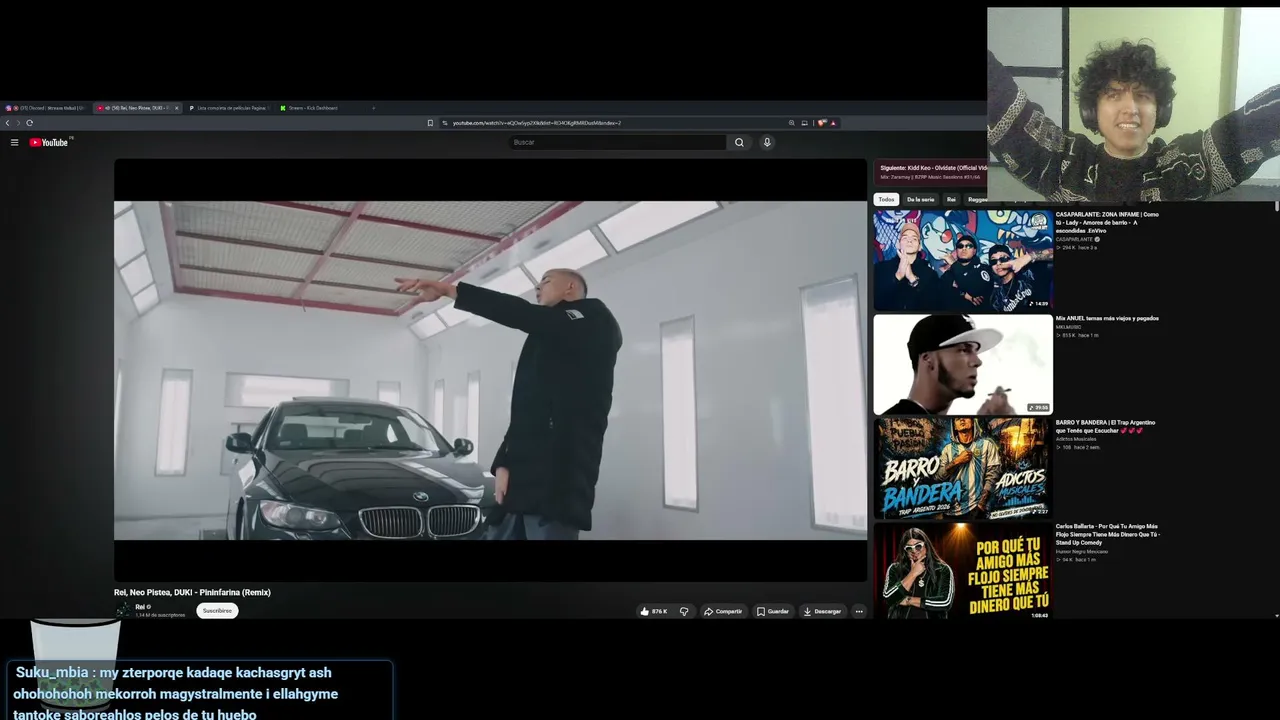This screenshot has height=720, width=1280.
Task: Select the 'Rei' filter chip
Action: click(951, 199)
